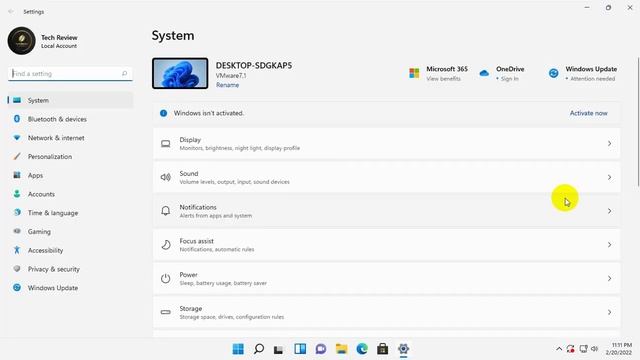This screenshot has width=640, height=360.
Task: Click the Display monitor icon
Action: [165, 144]
